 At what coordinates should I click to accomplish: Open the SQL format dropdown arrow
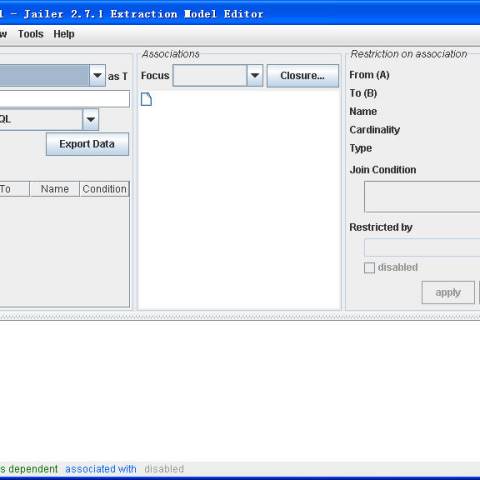(x=91, y=119)
